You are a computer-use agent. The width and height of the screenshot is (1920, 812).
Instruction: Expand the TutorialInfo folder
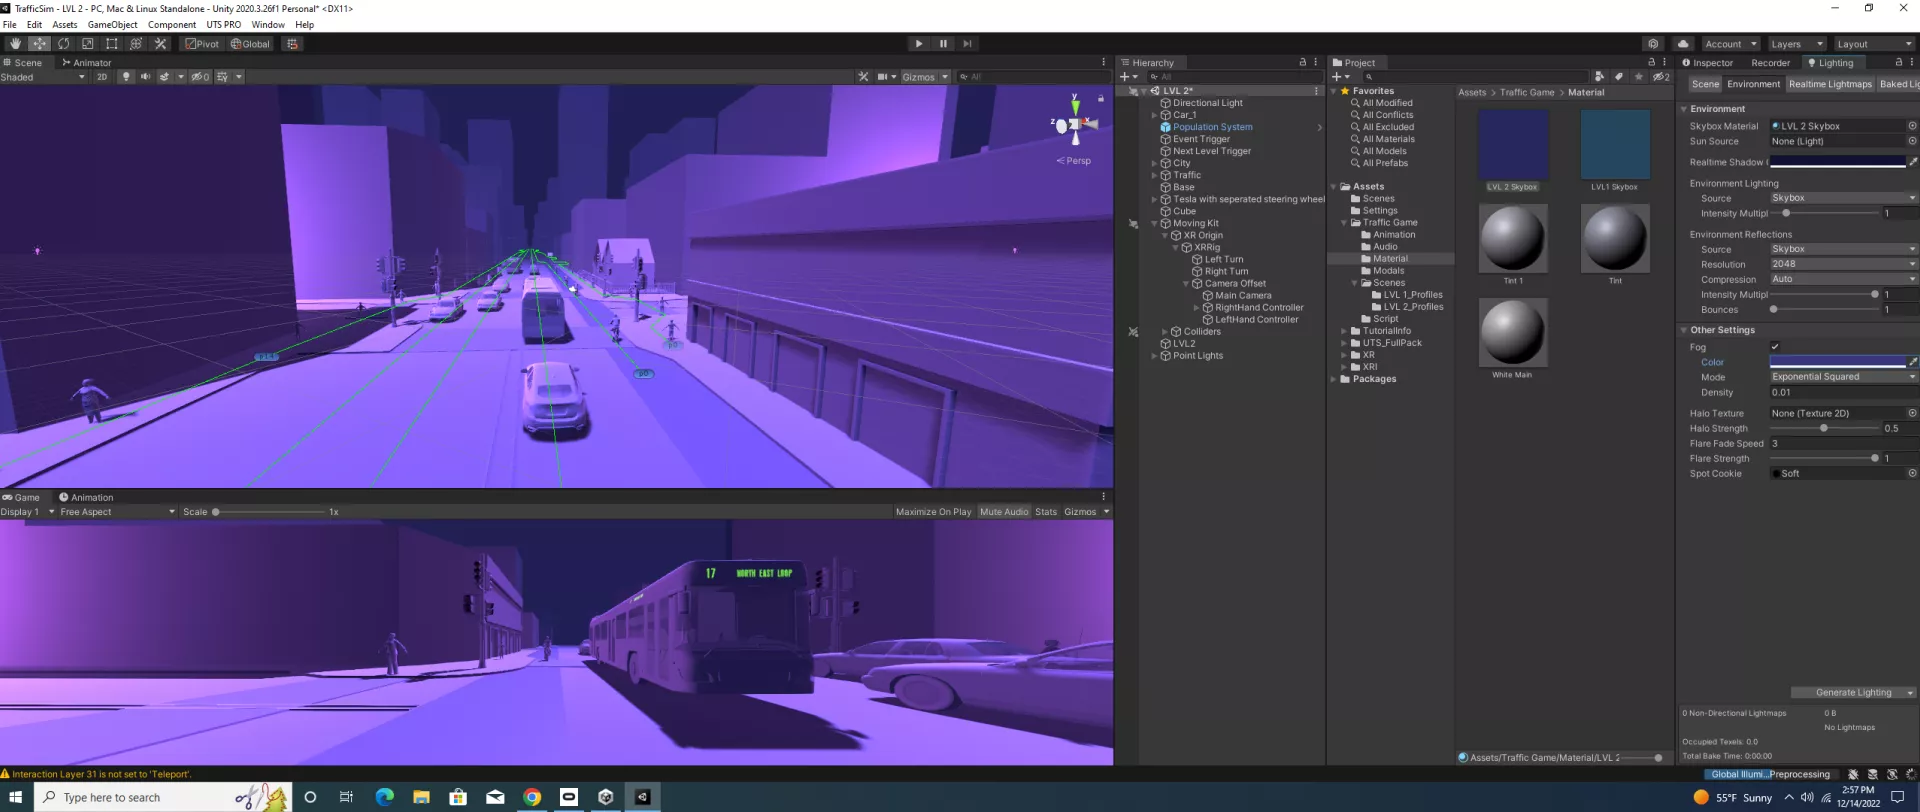(x=1344, y=331)
